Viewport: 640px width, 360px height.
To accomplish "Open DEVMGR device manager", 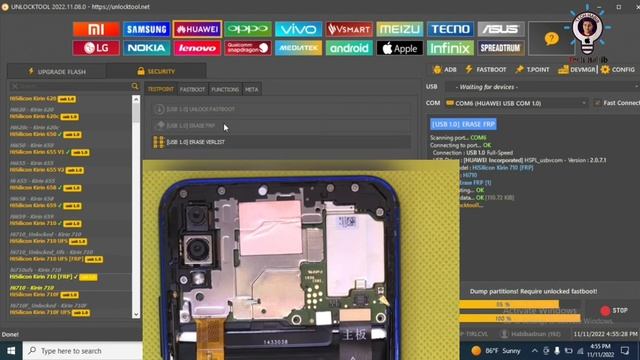I will pyautogui.click(x=577, y=69).
